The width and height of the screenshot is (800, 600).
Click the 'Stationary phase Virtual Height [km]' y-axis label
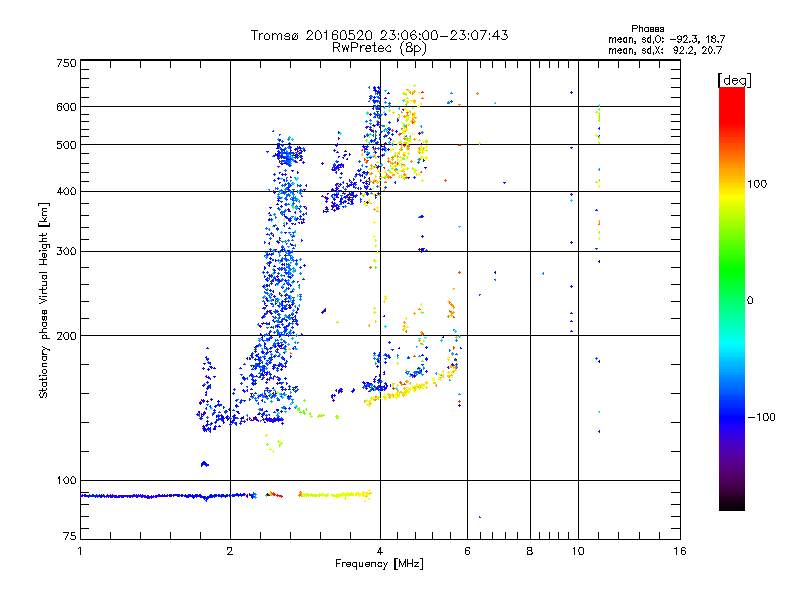click(44, 301)
